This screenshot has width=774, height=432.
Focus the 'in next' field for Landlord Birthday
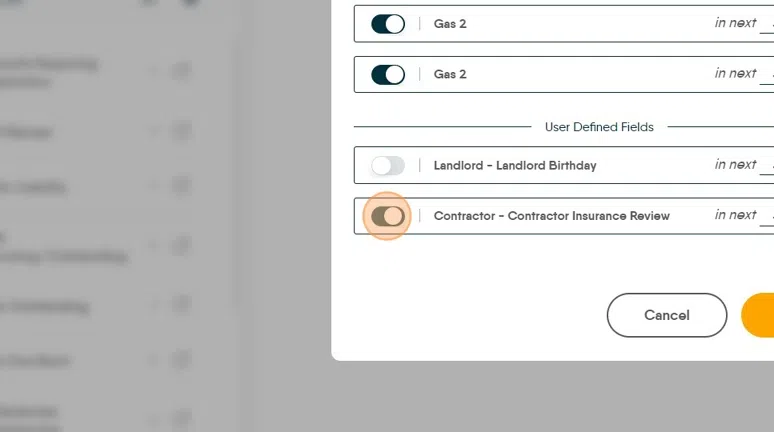pos(766,166)
